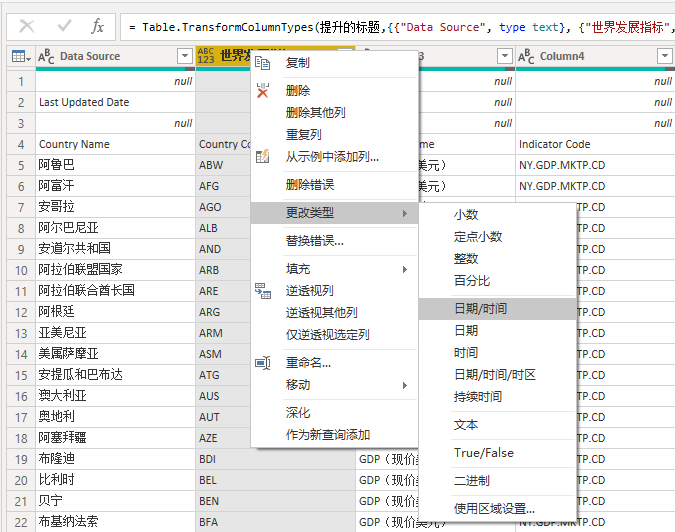The width and height of the screenshot is (675, 532).
Task: Click the ABC type icon of Column4
Action: tap(527, 57)
